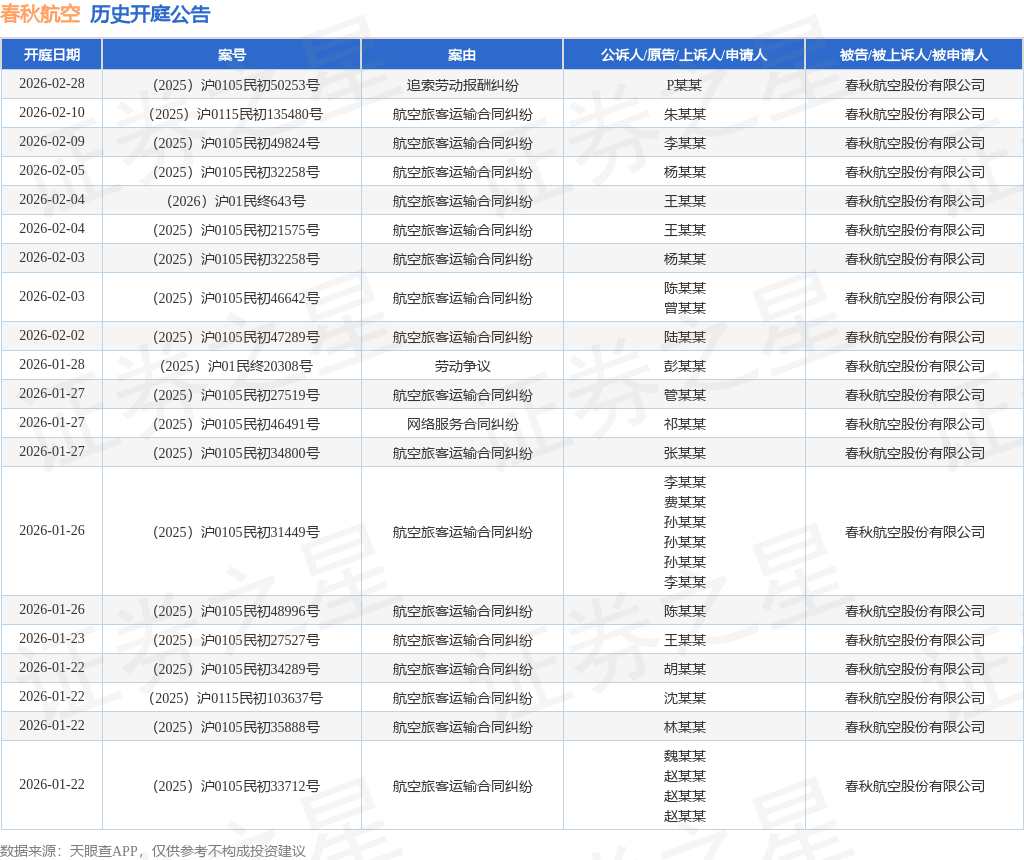Click case number 沪0105民初47289号
This screenshot has width=1024, height=860.
(x=236, y=337)
